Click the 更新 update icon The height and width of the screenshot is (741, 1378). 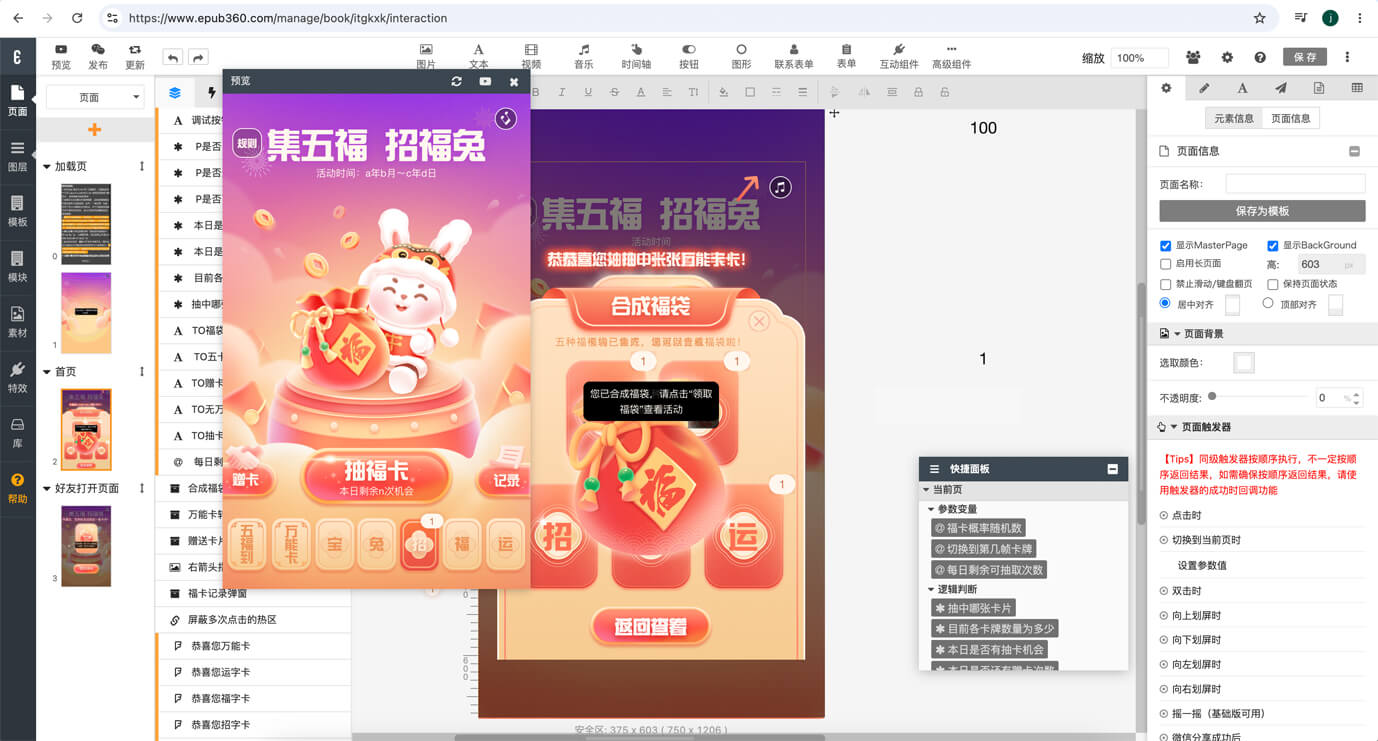(135, 56)
